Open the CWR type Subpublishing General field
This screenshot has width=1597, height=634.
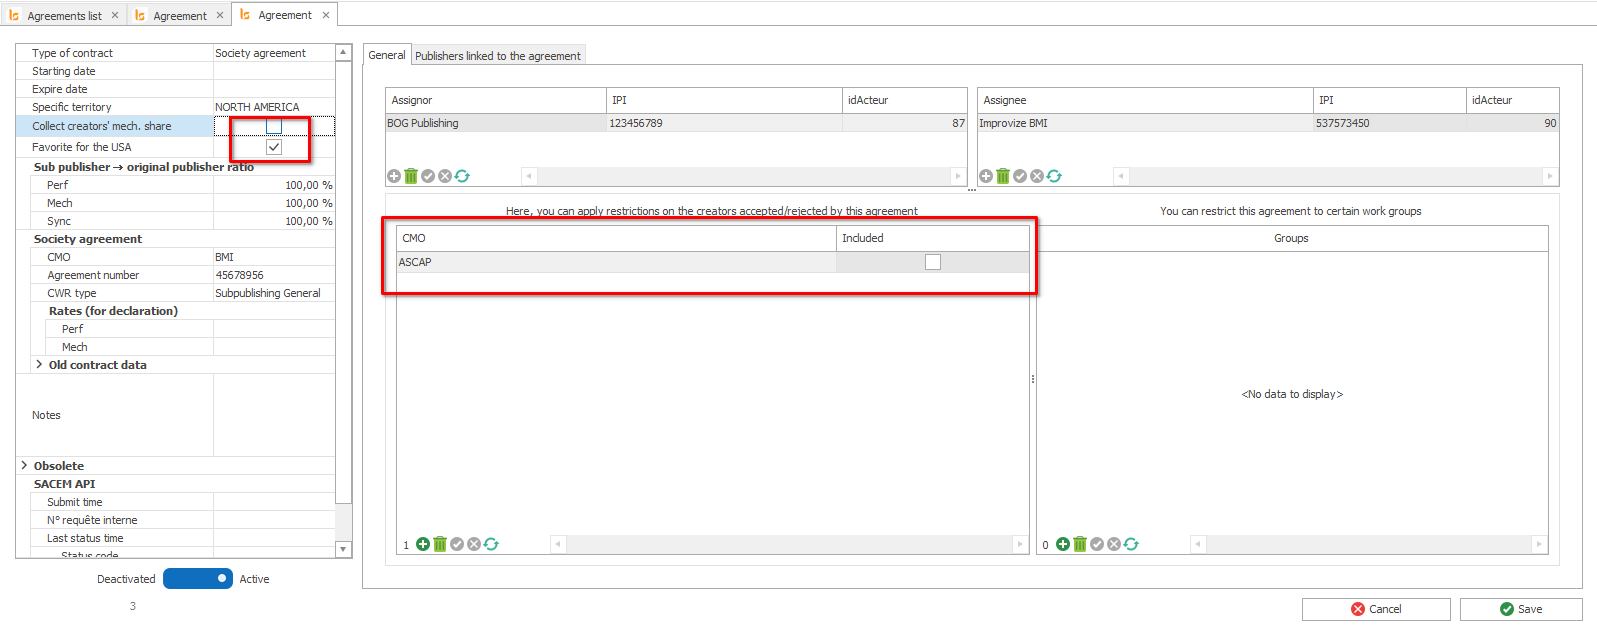(x=273, y=293)
